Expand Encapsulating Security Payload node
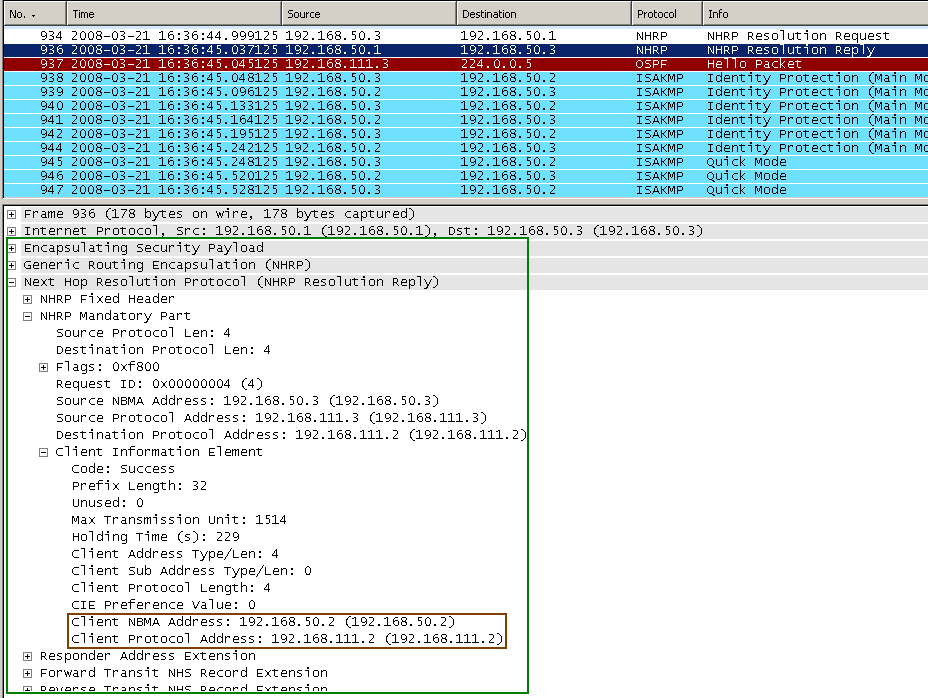The image size is (928, 698). (11, 248)
